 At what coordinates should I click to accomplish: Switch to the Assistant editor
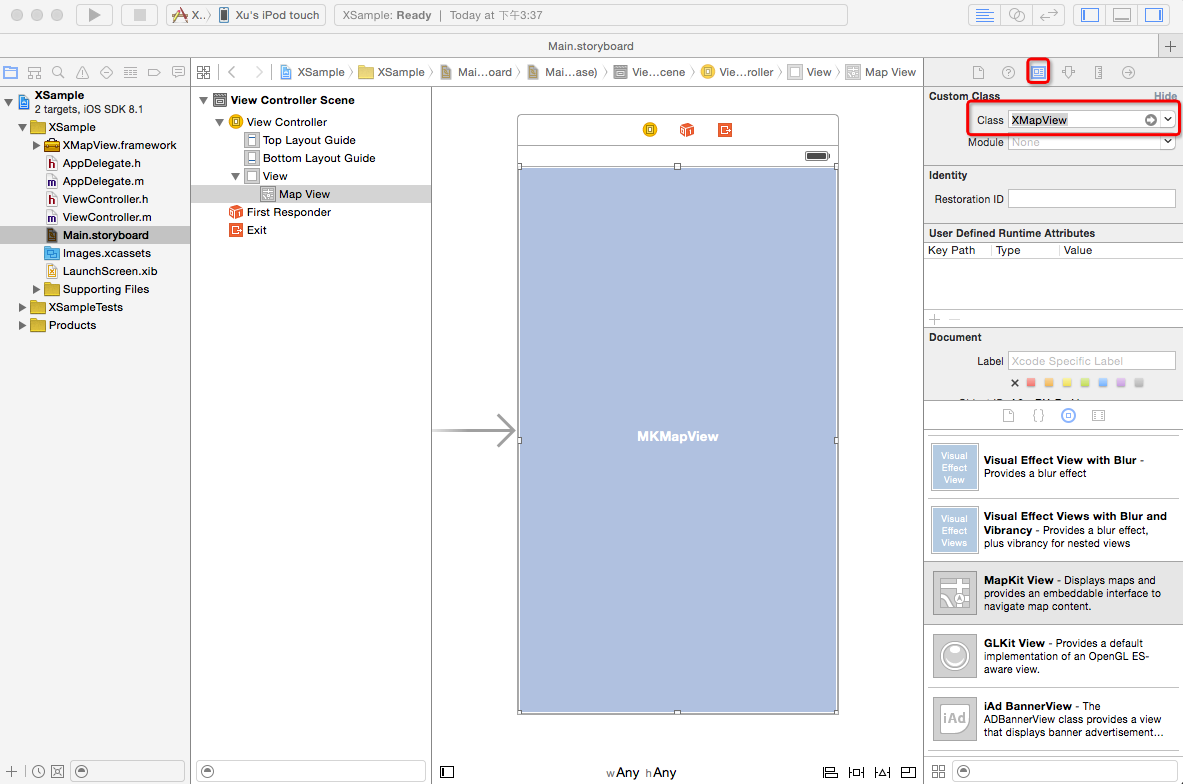click(x=1017, y=15)
